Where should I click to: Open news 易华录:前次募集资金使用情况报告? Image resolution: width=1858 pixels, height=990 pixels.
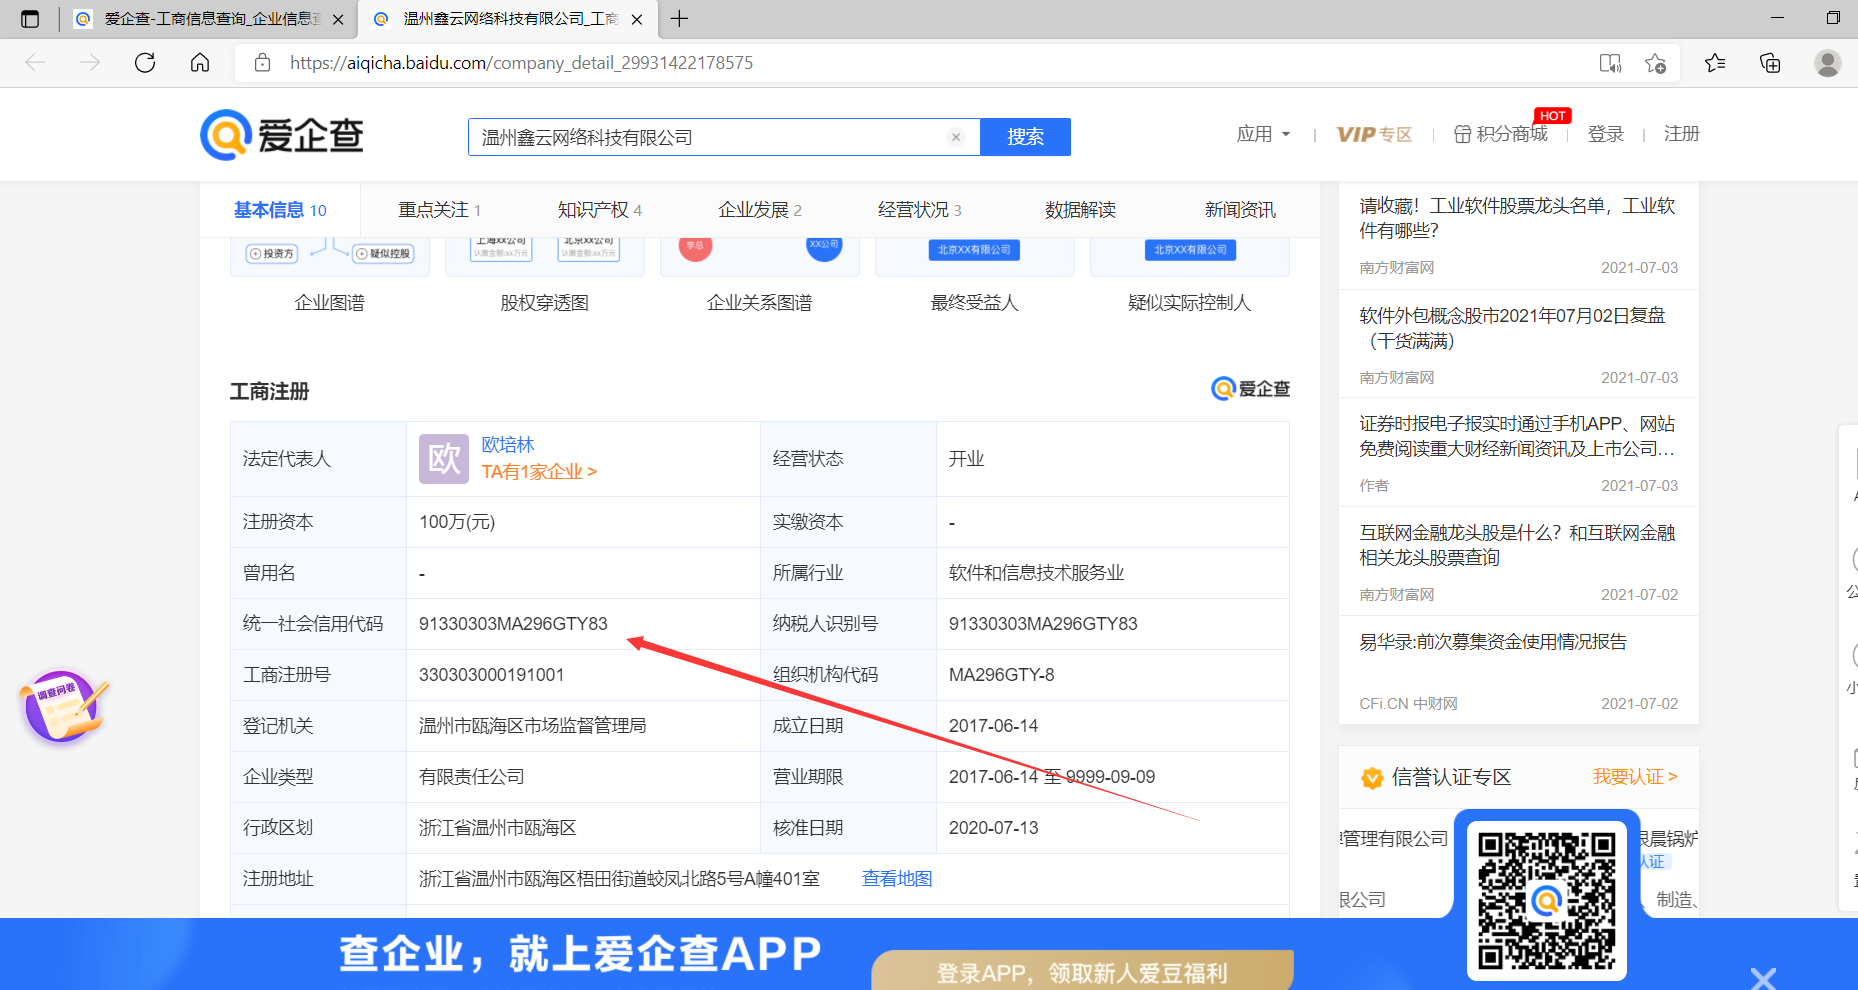tap(1493, 642)
